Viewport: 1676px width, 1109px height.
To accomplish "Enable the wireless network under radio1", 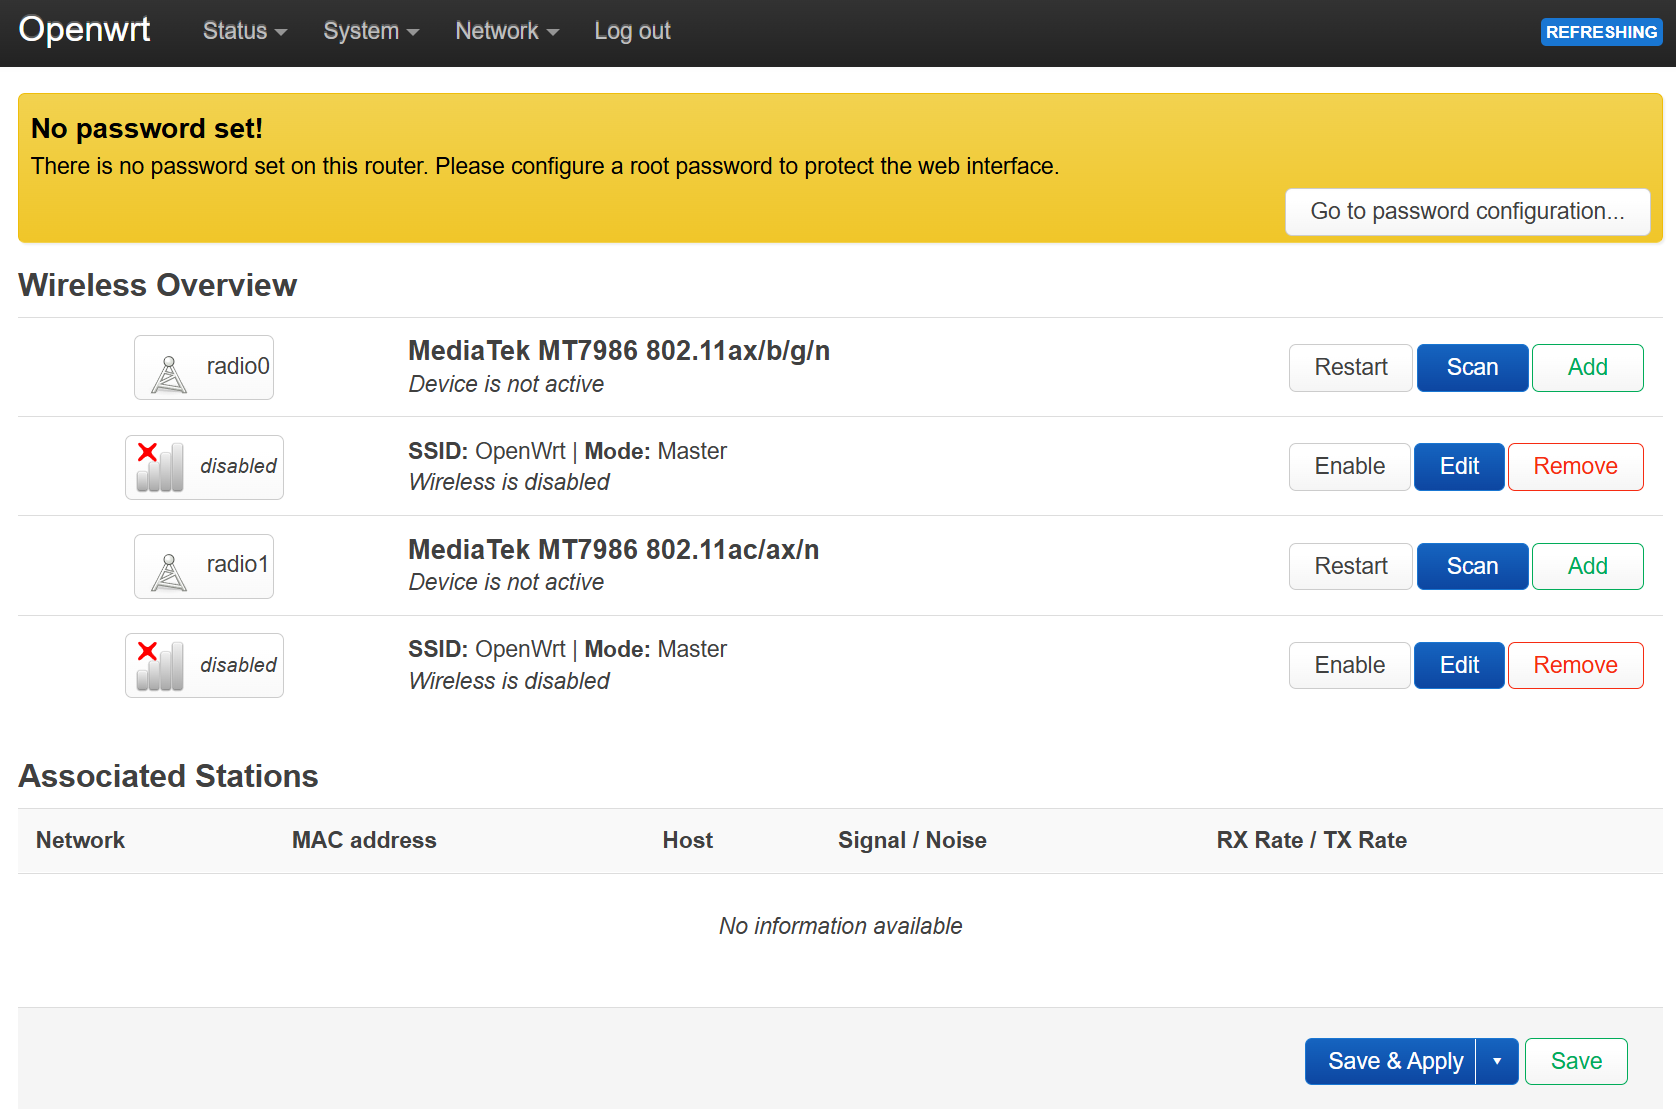I will pos(1349,666).
